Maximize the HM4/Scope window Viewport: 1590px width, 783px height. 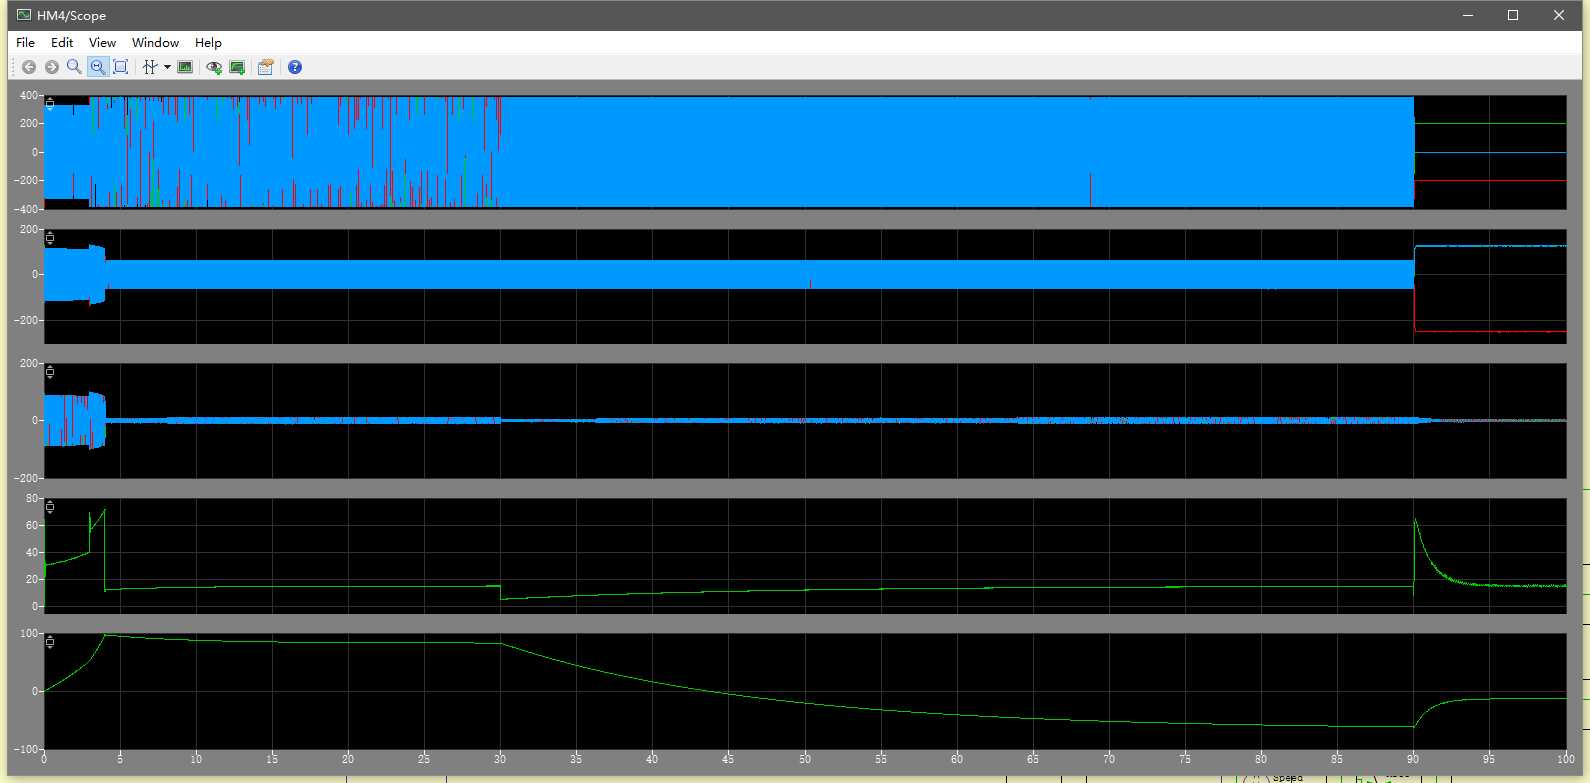(x=1513, y=15)
